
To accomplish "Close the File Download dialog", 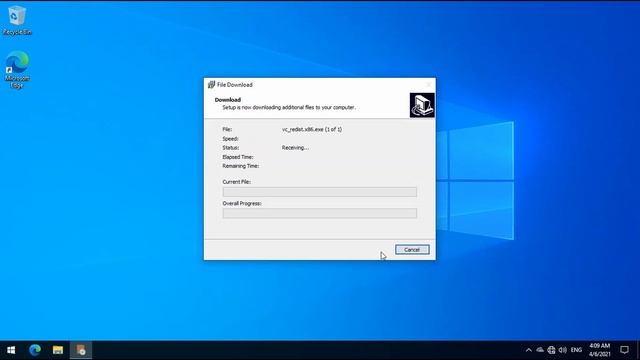I will point(429,84).
